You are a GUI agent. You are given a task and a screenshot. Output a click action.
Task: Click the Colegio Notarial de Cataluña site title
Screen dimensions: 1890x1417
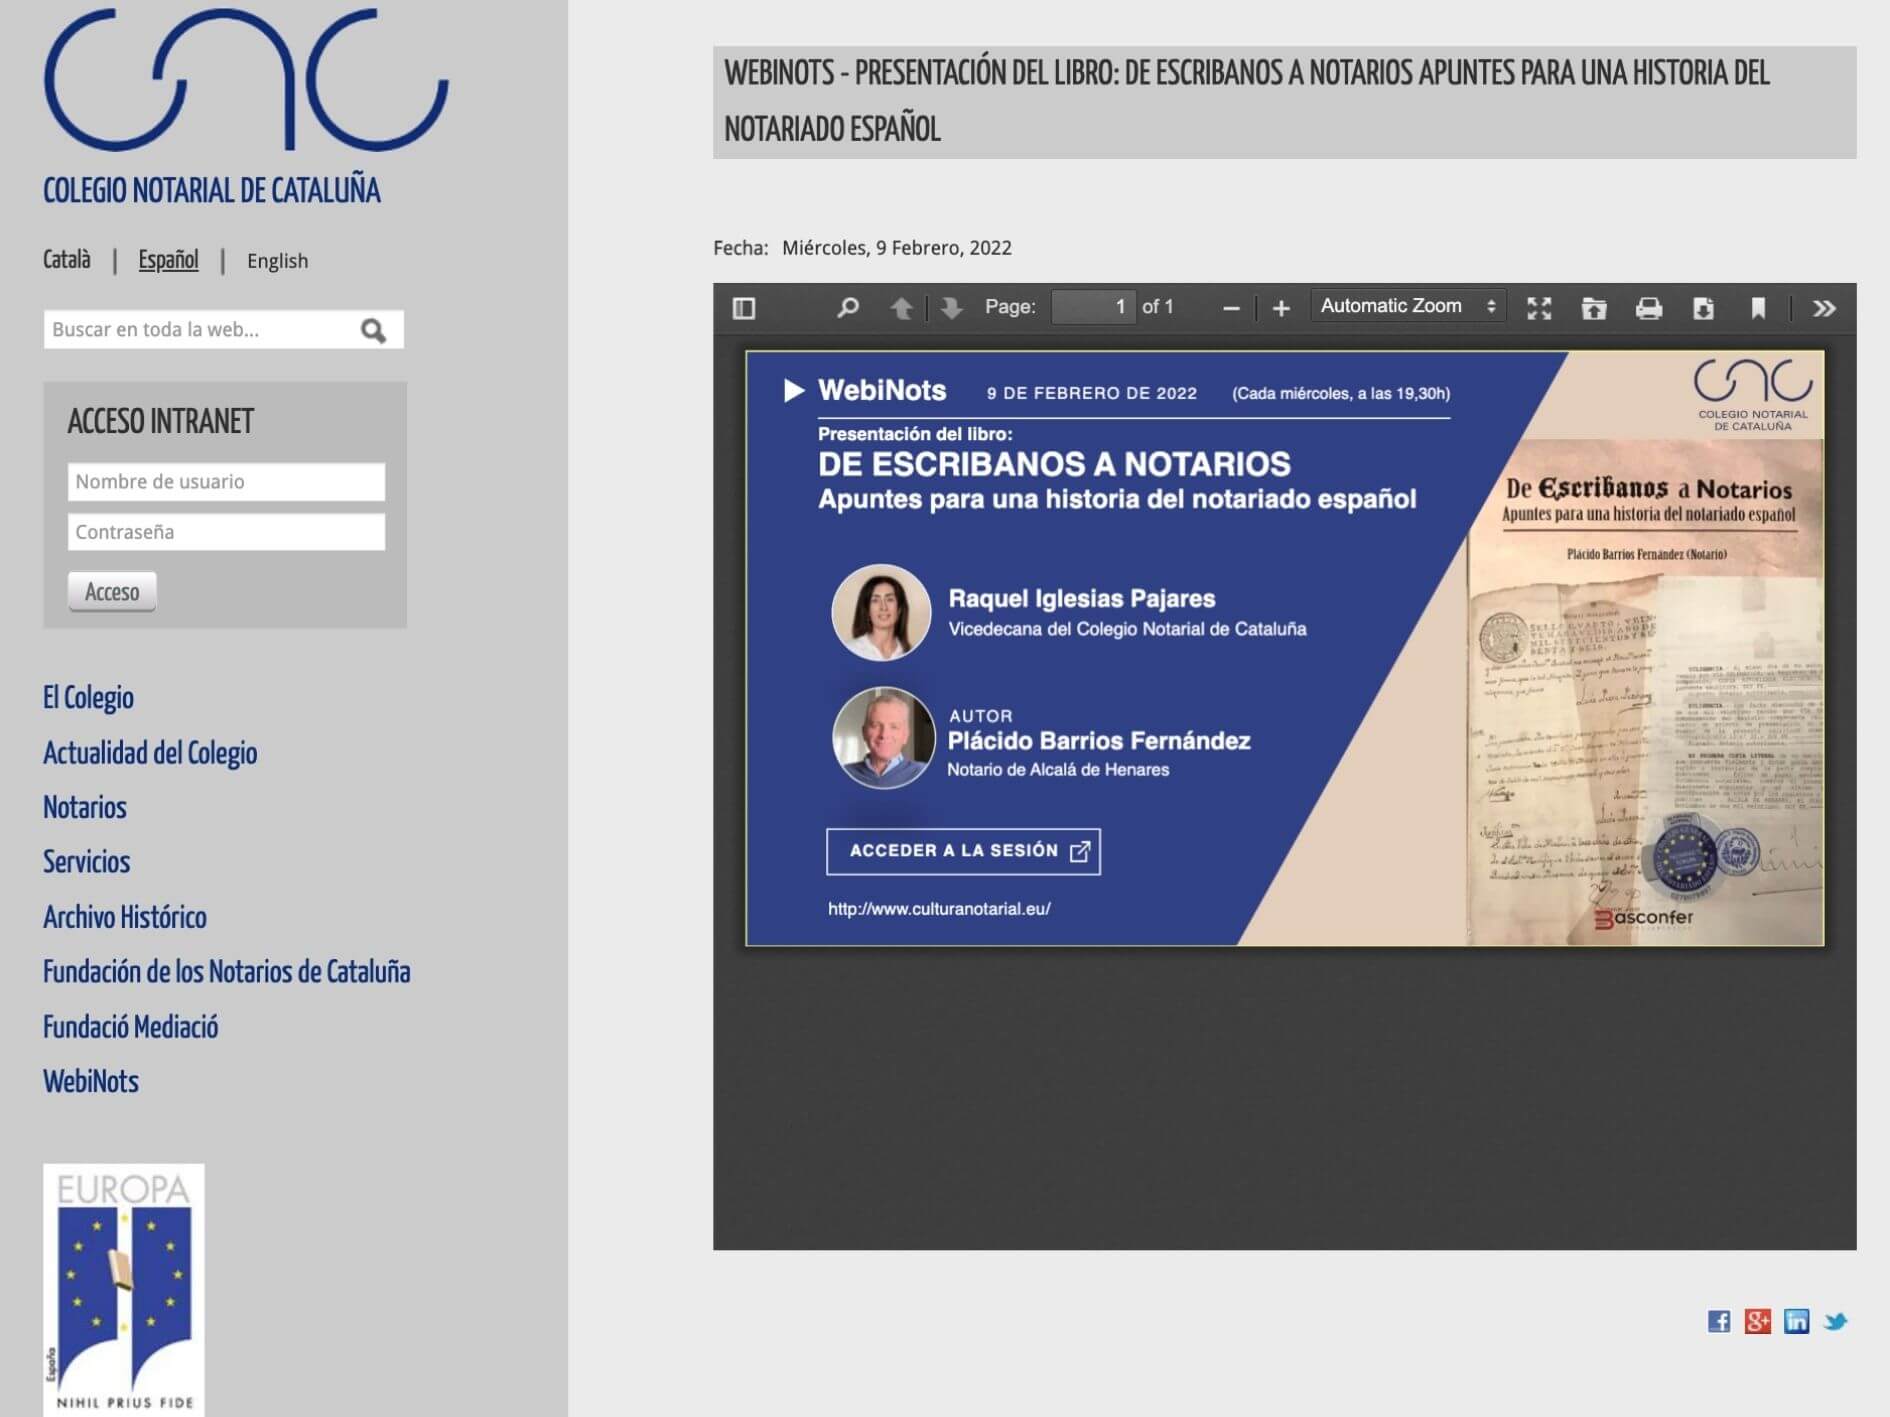click(x=212, y=190)
